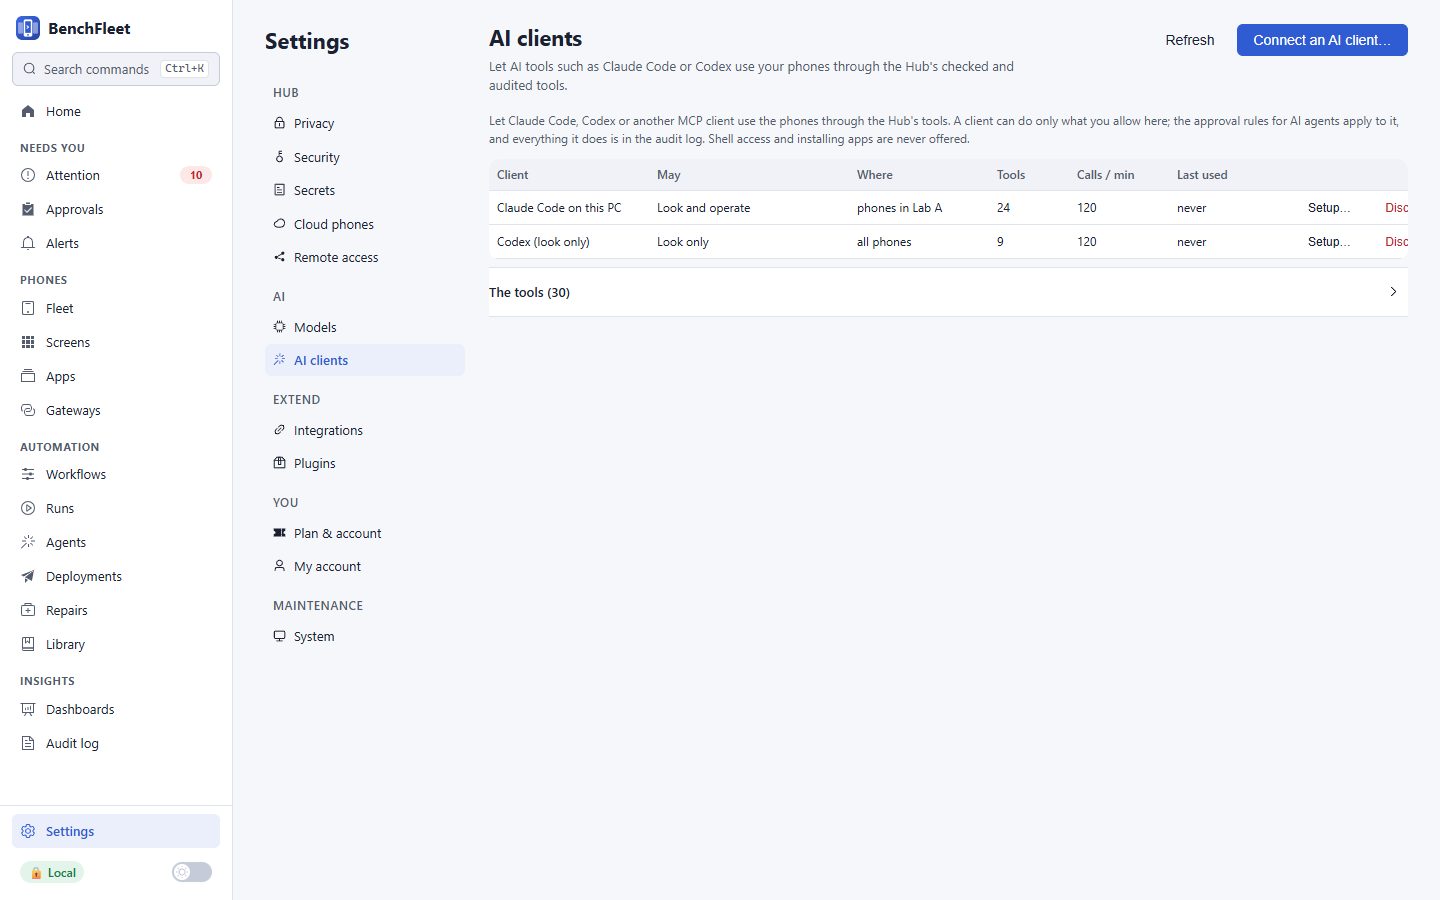Open System under Maintenance

pos(365,636)
